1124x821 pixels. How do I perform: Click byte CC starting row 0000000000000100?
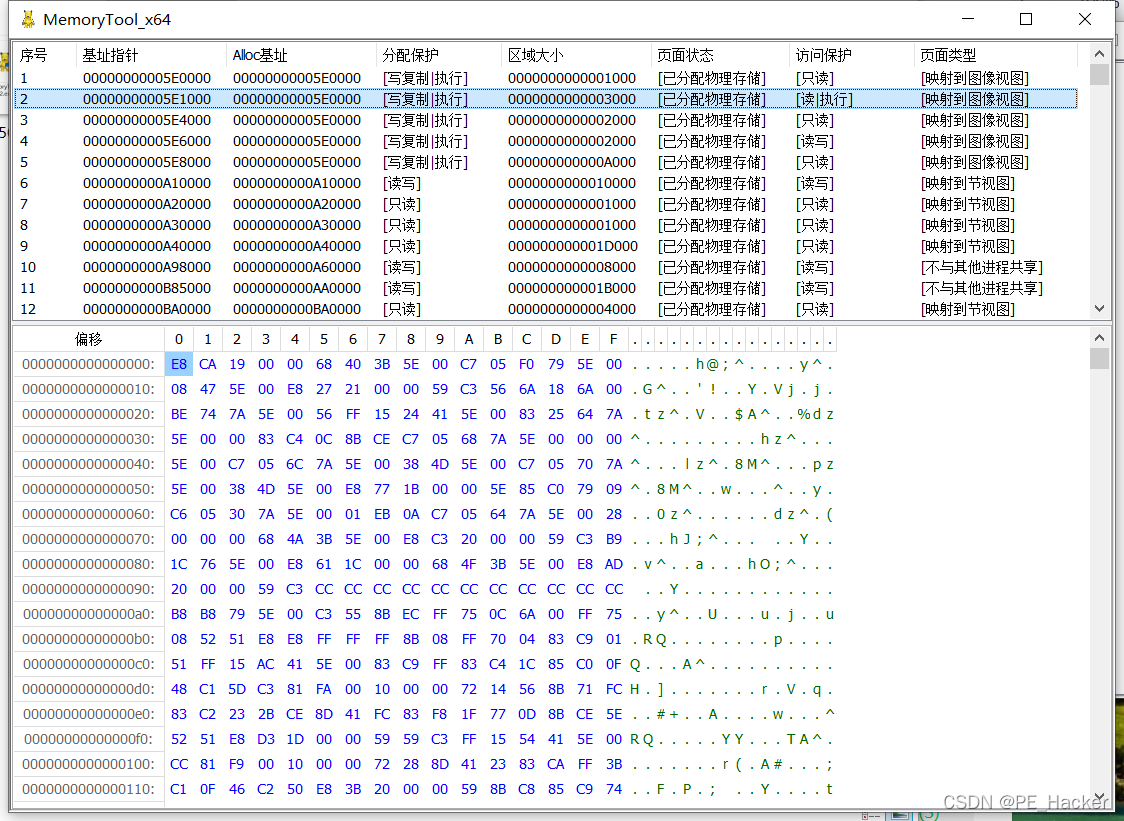pyautogui.click(x=178, y=764)
